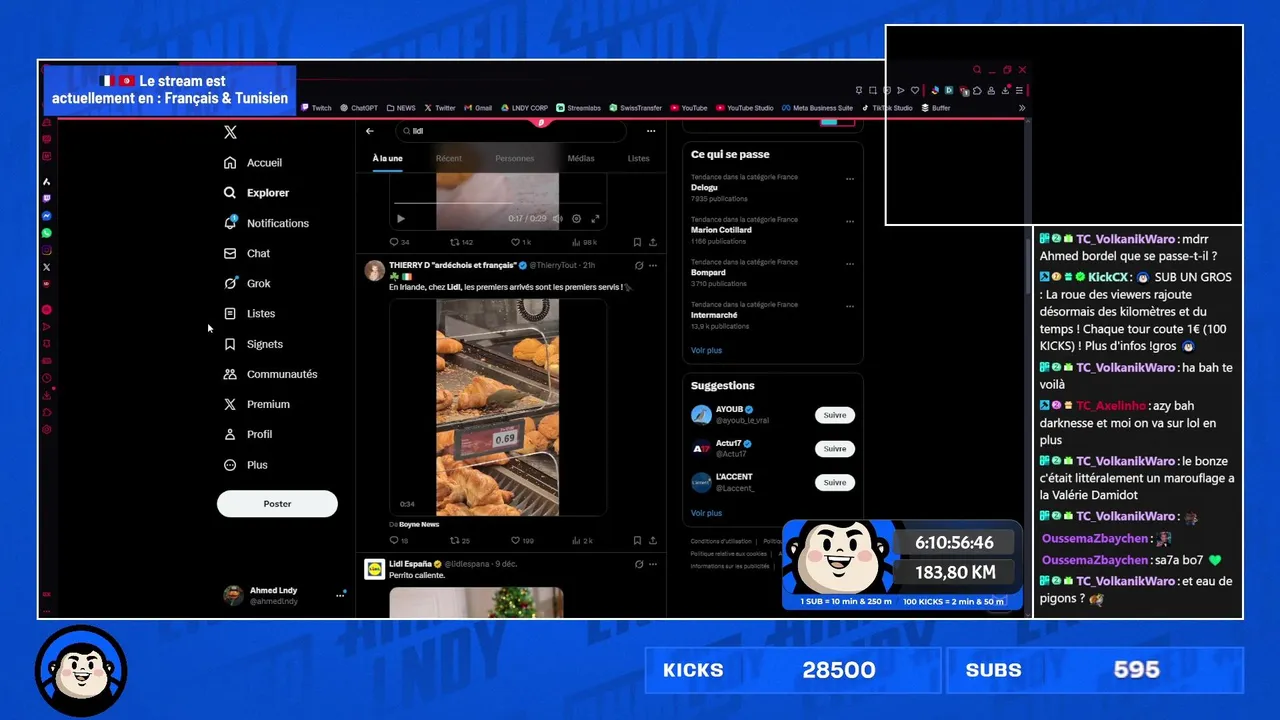Switch to the Personnes tab
This screenshot has width=1280, height=720.
coord(515,158)
